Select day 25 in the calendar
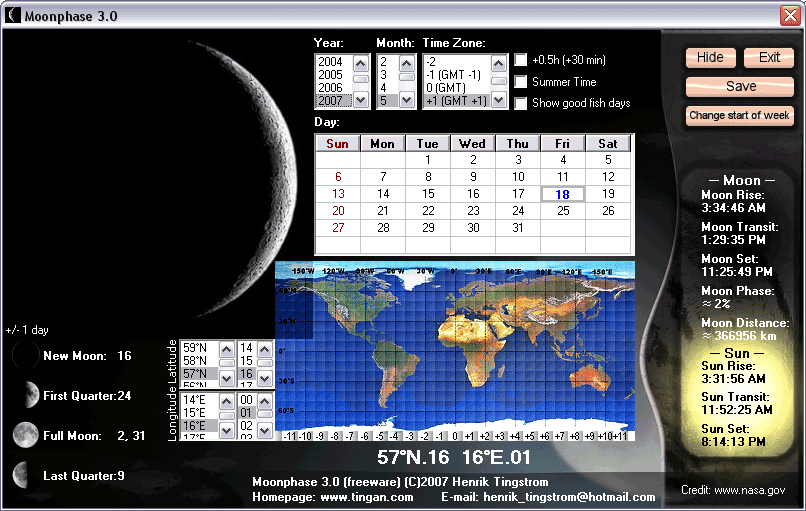The height and width of the screenshot is (511, 806). (x=563, y=211)
